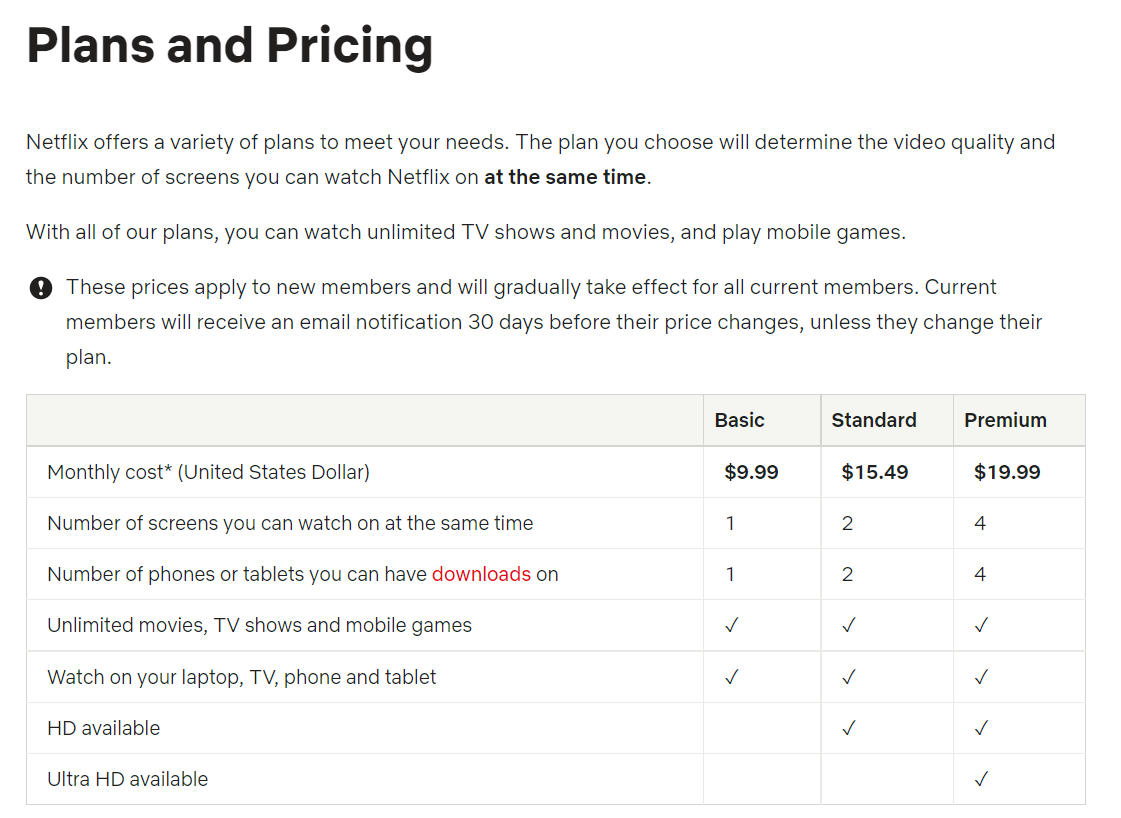Click the Ultra HD available row label

pyautogui.click(x=128, y=779)
